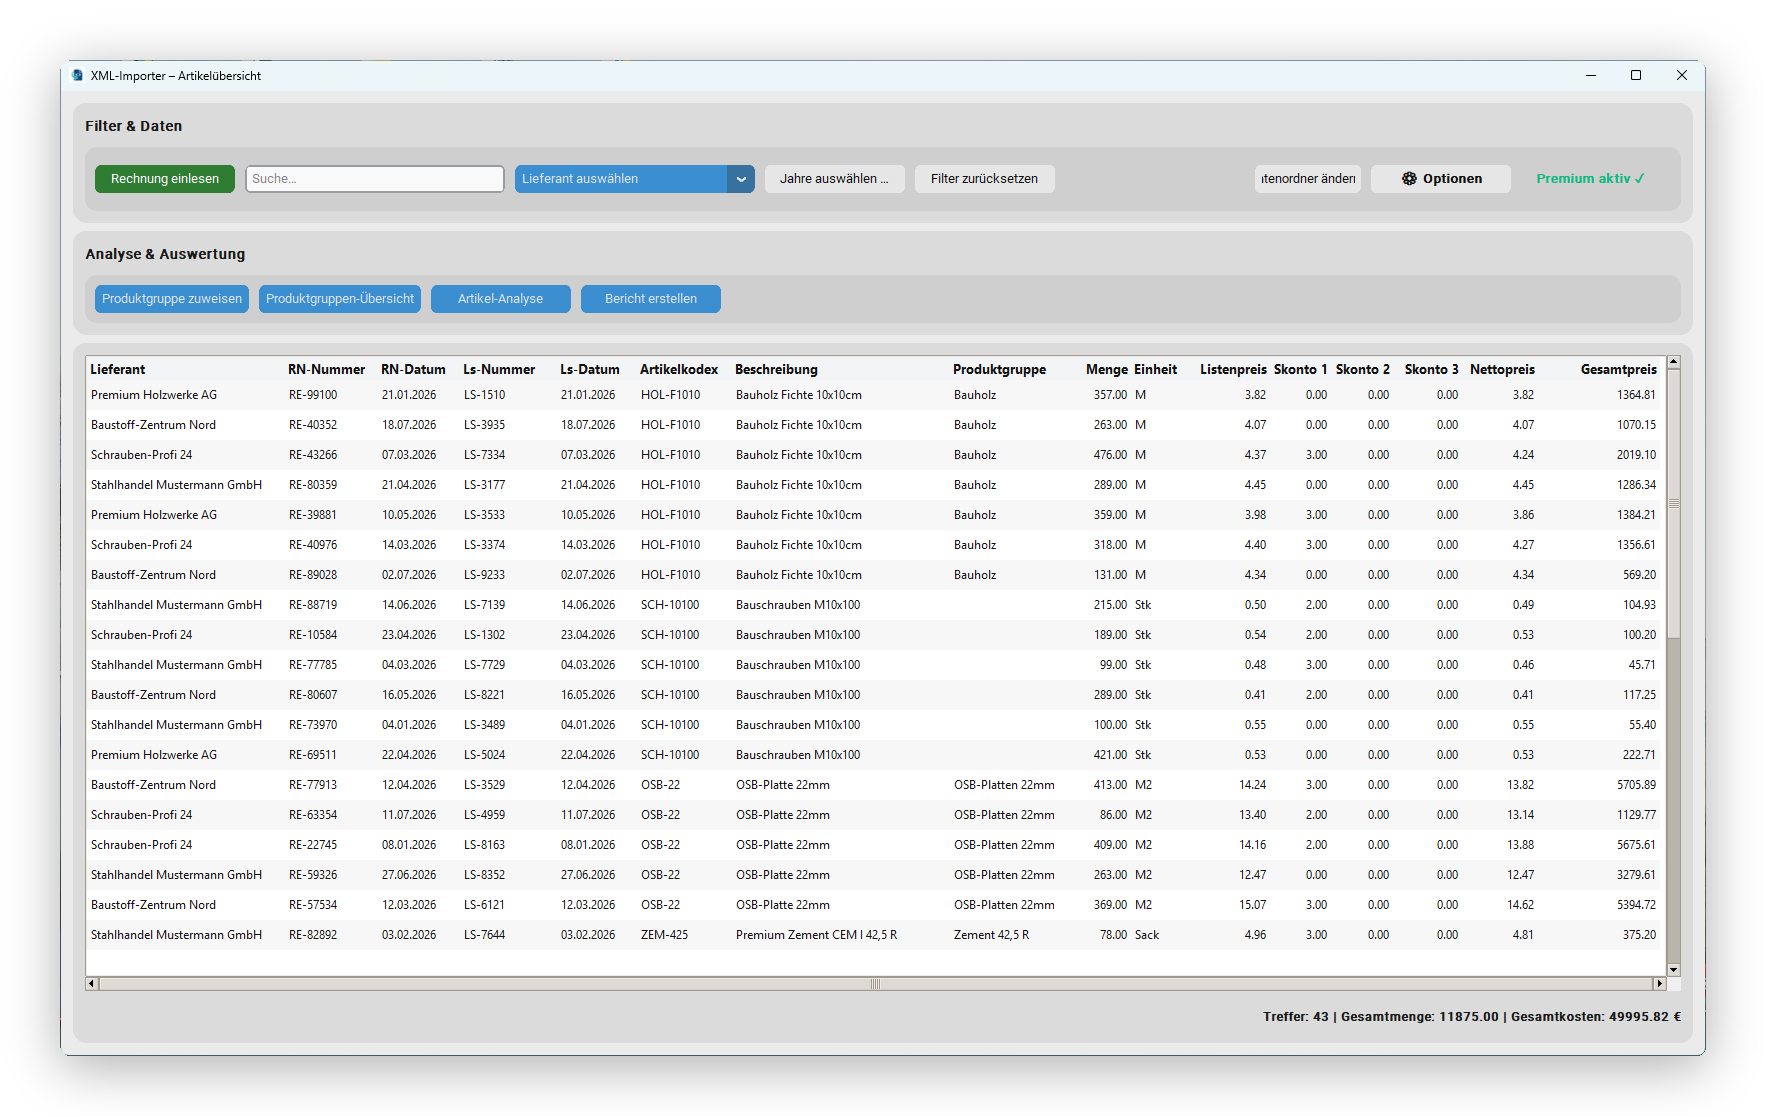Screen dimensions: 1766x1116
Task: Open the Artikel-Analyse view
Action: click(501, 299)
